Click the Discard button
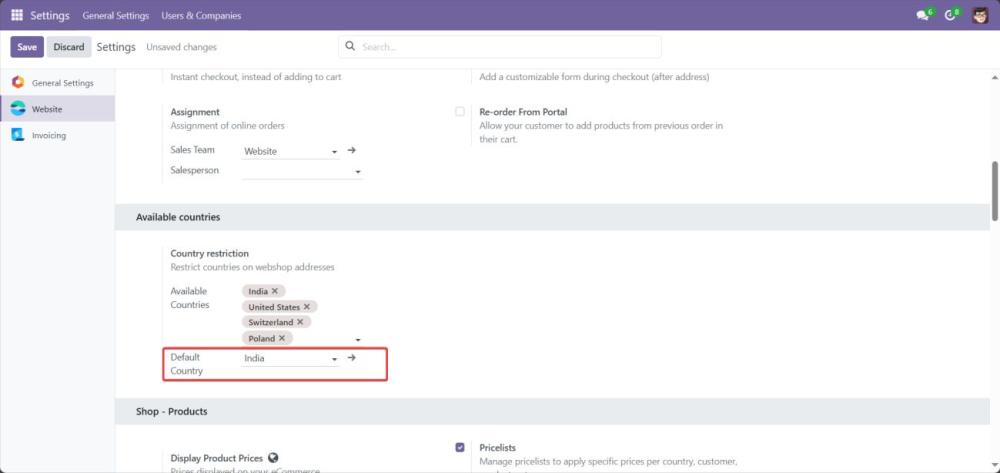Image resolution: width=1000 pixels, height=473 pixels. [x=69, y=47]
